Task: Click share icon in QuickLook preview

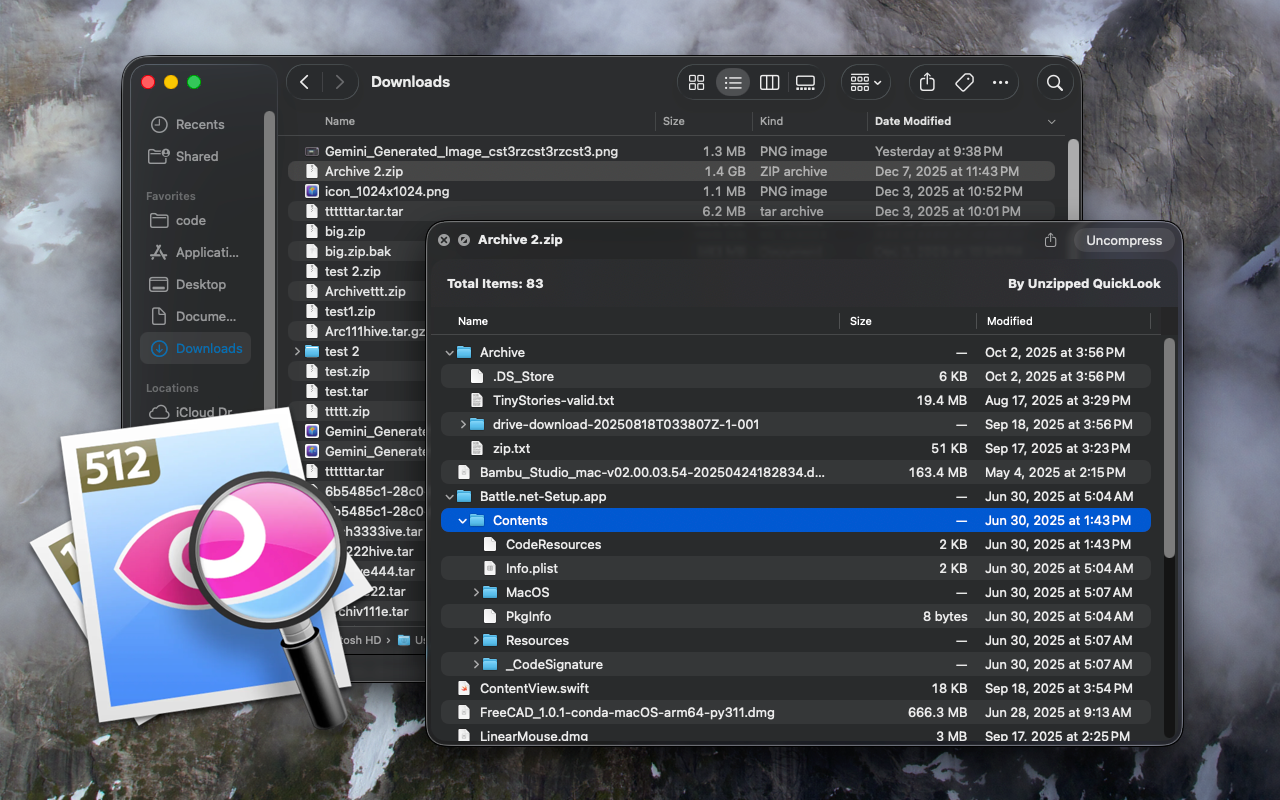Action: click(1050, 240)
